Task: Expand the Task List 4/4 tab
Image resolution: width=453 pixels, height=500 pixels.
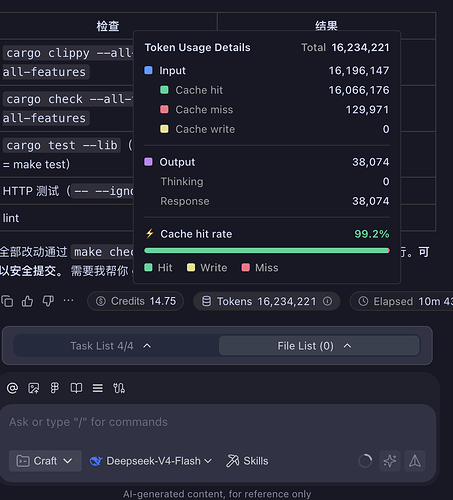Action: click(110, 346)
